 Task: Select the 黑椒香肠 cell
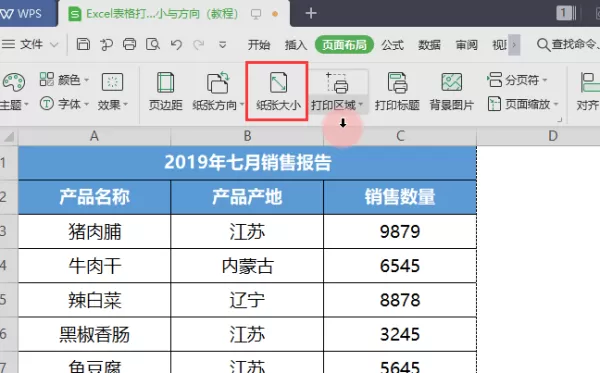coord(94,334)
